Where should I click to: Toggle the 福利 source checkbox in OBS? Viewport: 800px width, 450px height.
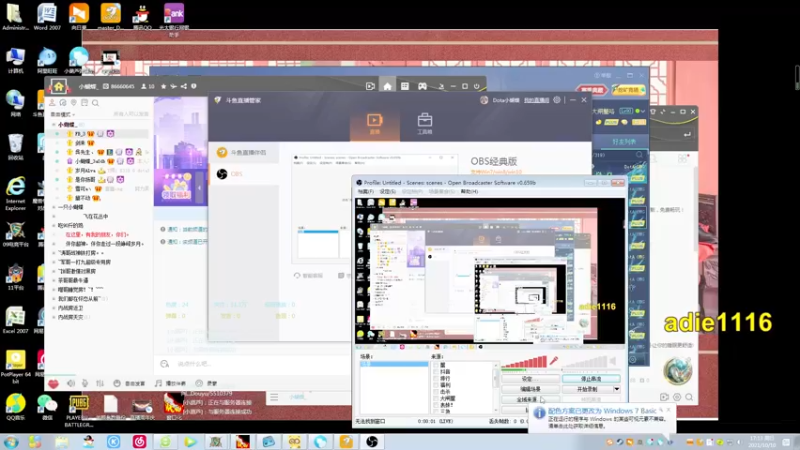[436, 385]
